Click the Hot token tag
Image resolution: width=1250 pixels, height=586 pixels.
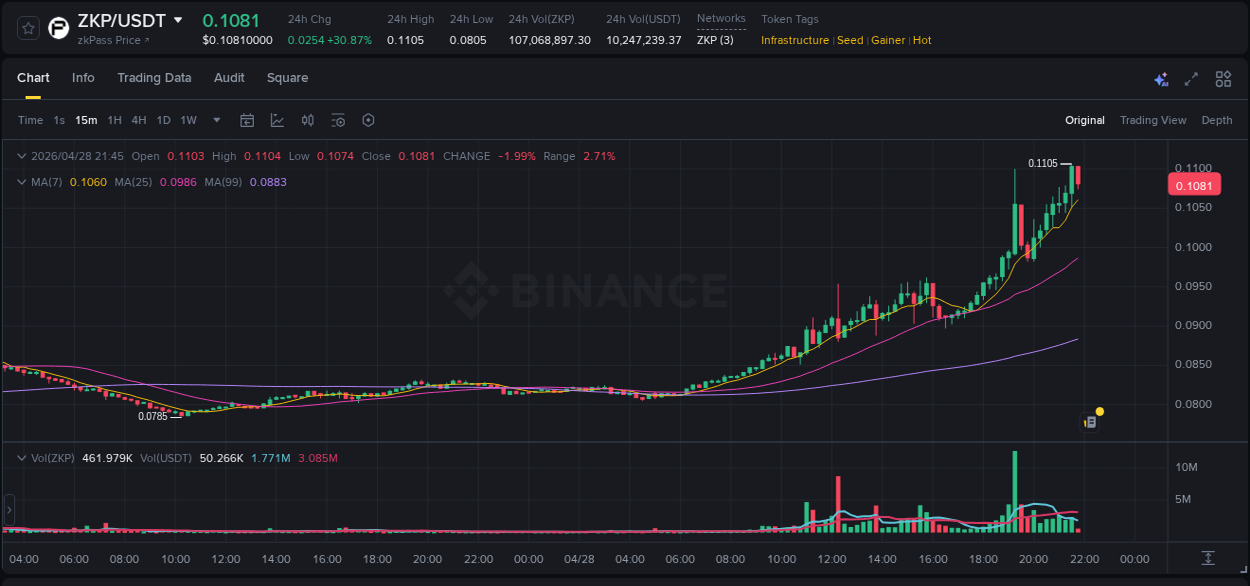pyautogui.click(x=922, y=40)
